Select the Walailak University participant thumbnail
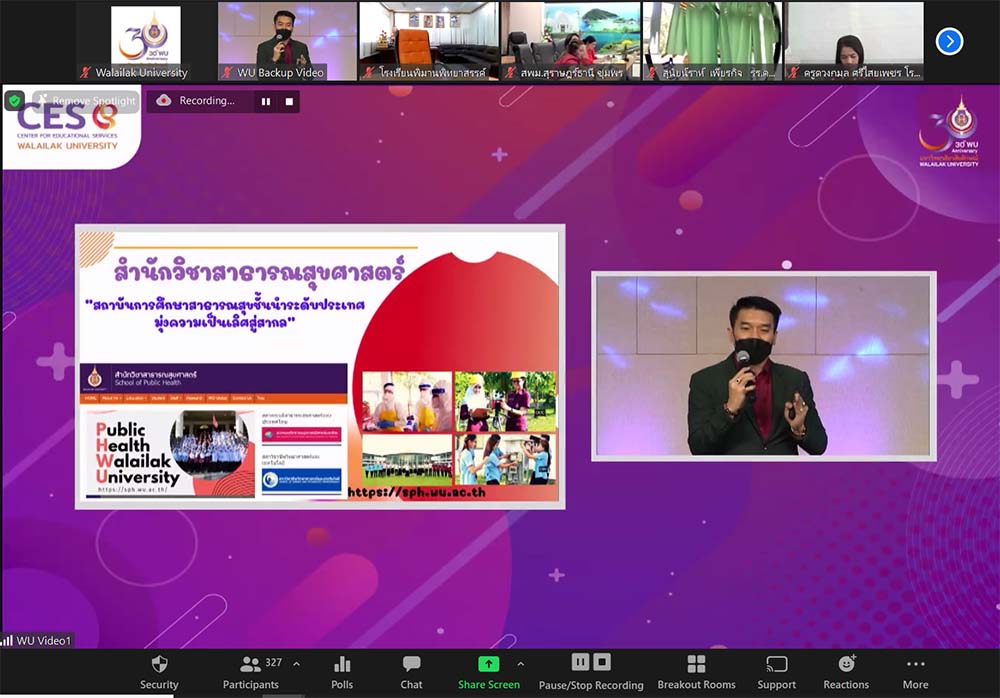This screenshot has height=698, width=1000. point(145,41)
